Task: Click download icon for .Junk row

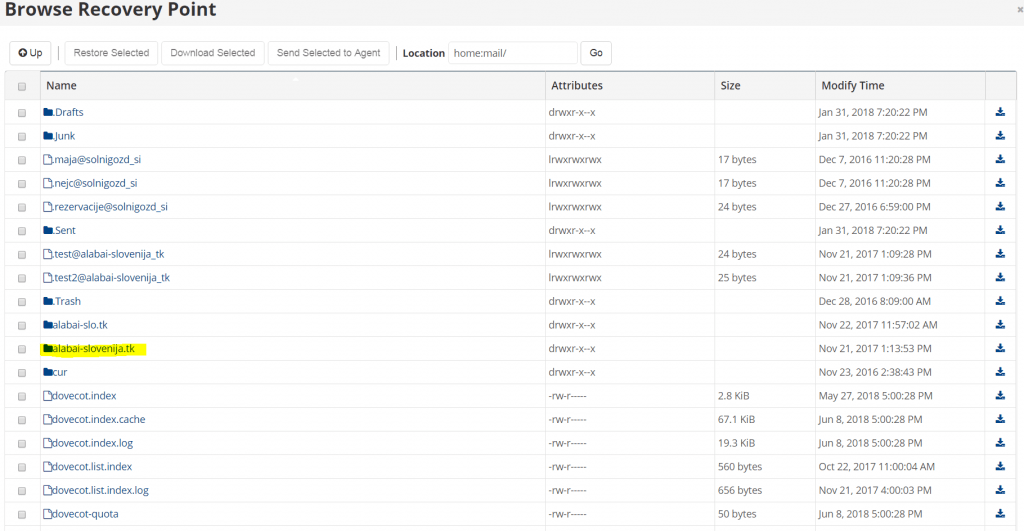Action: point(1000,136)
